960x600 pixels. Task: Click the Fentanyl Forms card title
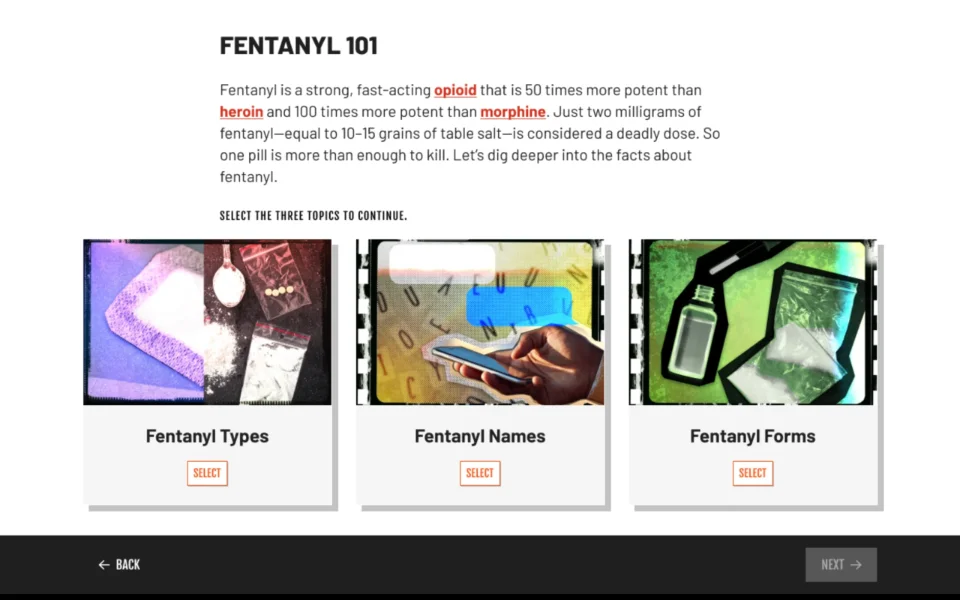(x=752, y=436)
